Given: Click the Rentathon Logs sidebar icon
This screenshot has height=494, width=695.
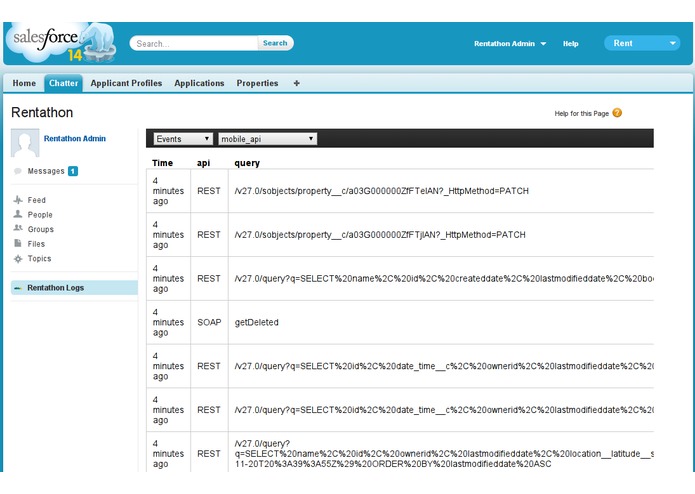Looking at the screenshot, I should (18, 288).
